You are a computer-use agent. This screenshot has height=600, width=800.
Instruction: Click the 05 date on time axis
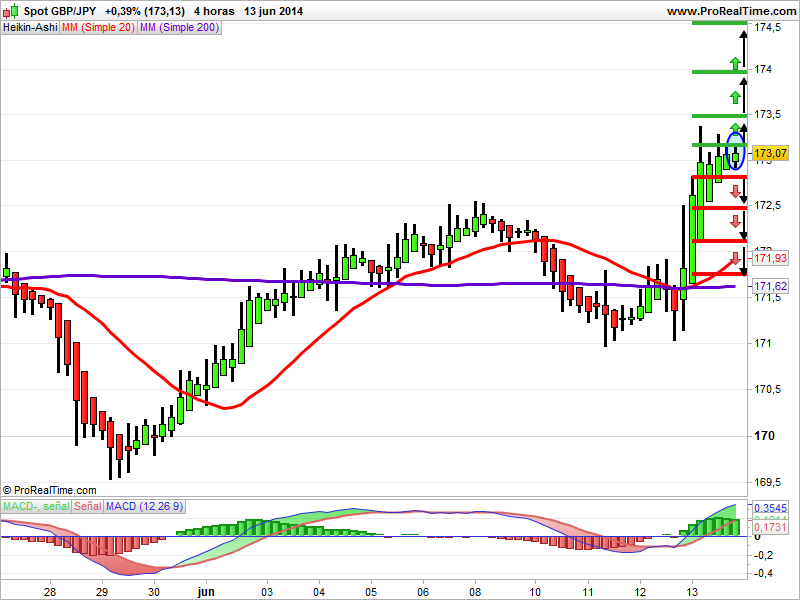(x=371, y=592)
